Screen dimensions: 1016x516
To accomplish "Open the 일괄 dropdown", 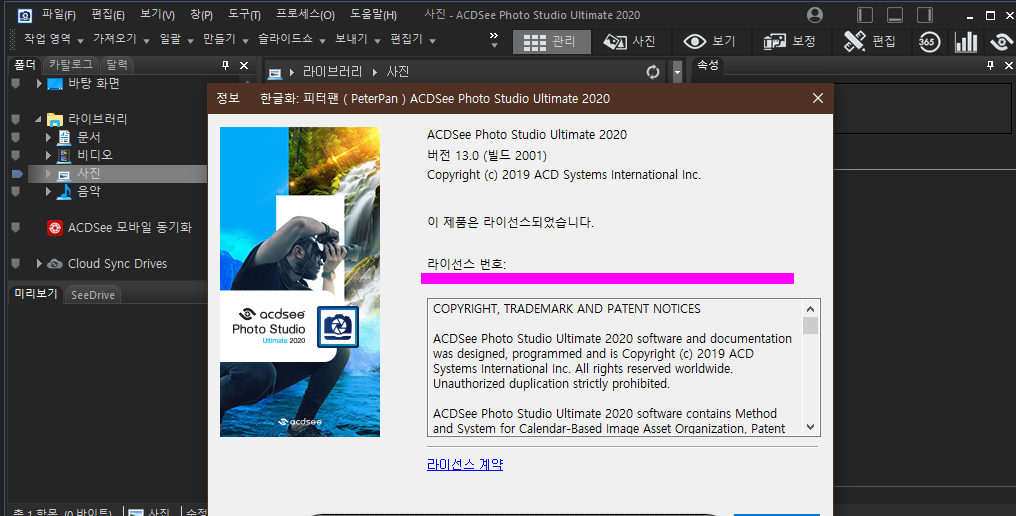I will pyautogui.click(x=176, y=40).
